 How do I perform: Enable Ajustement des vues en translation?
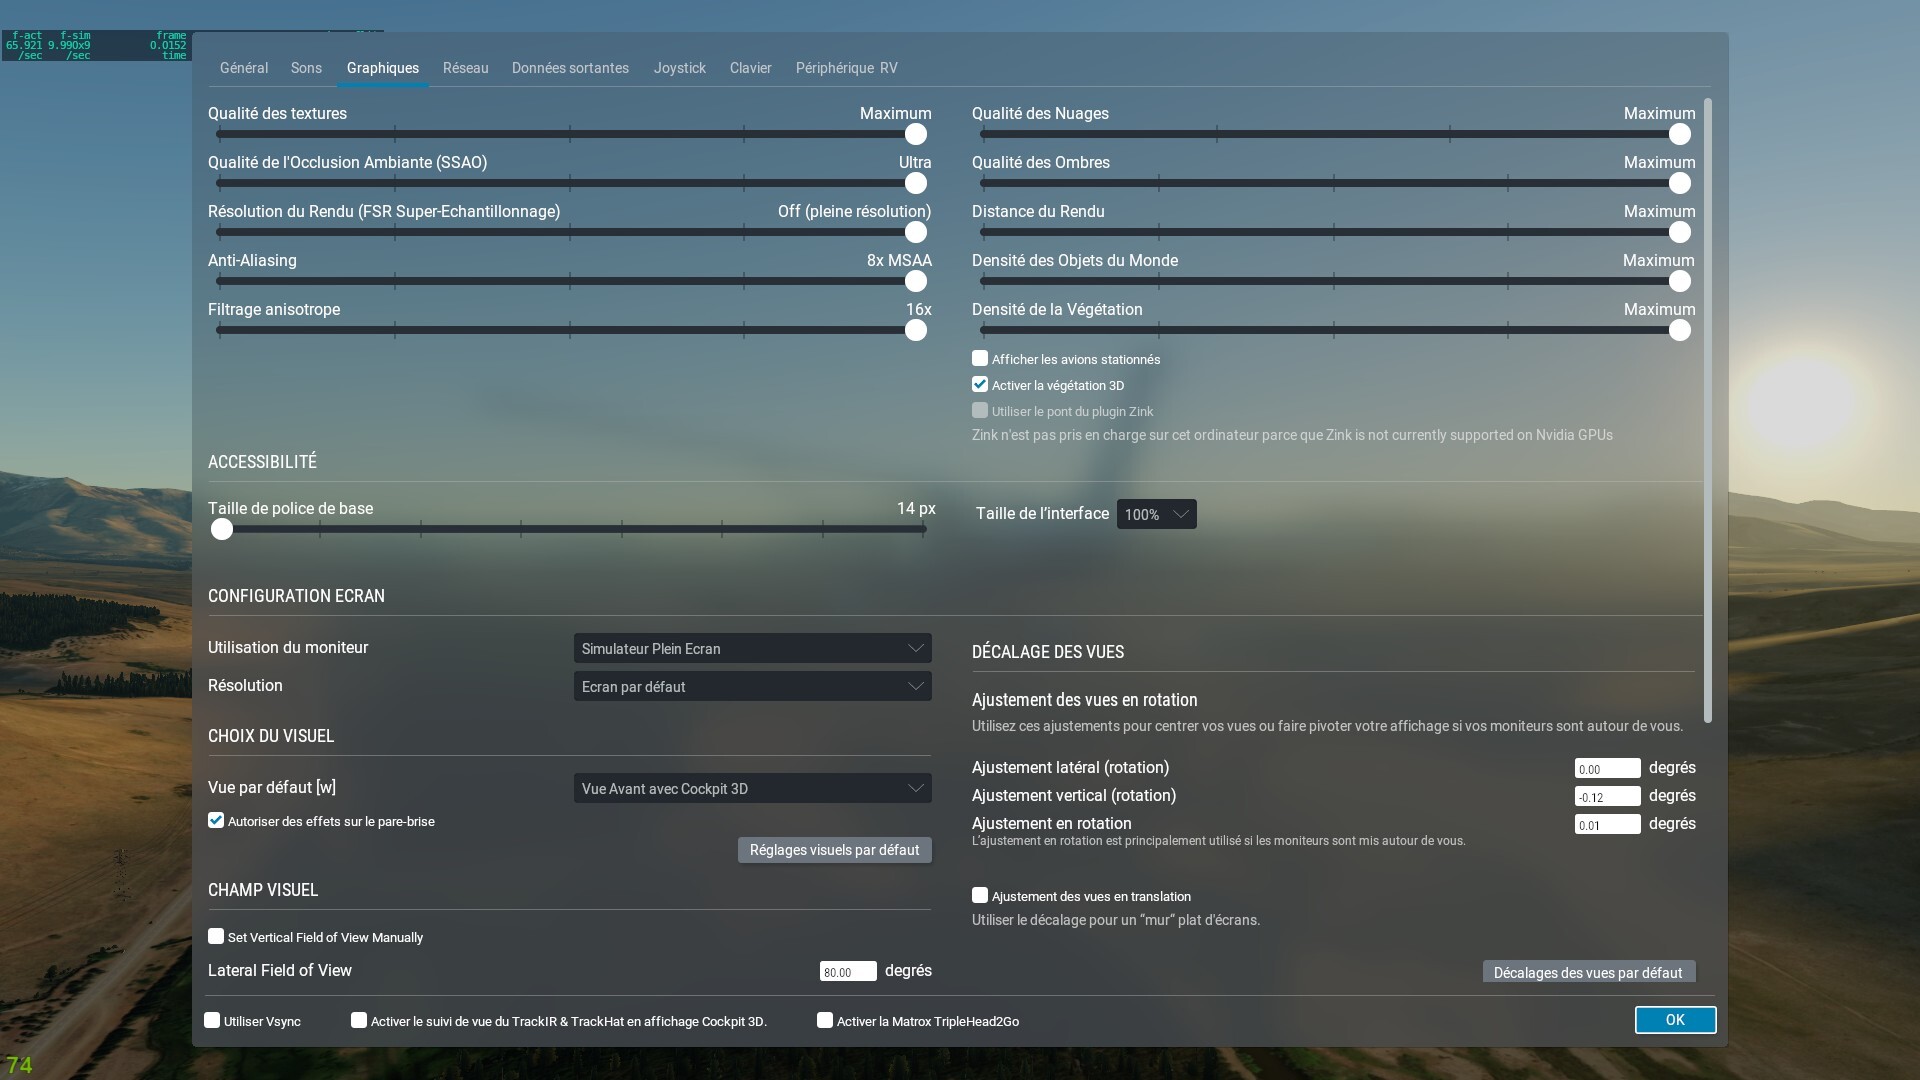[x=980, y=896]
